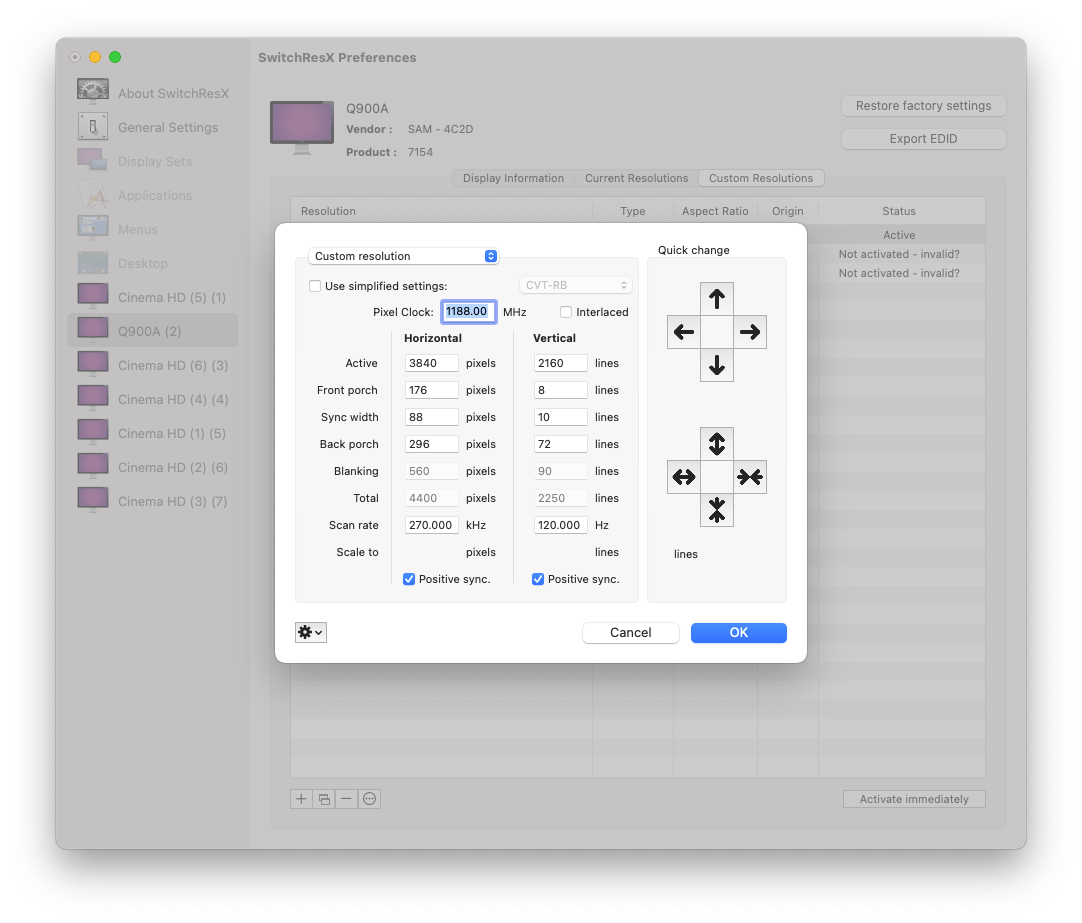Click the move right arrow in Quick change

point(749,332)
